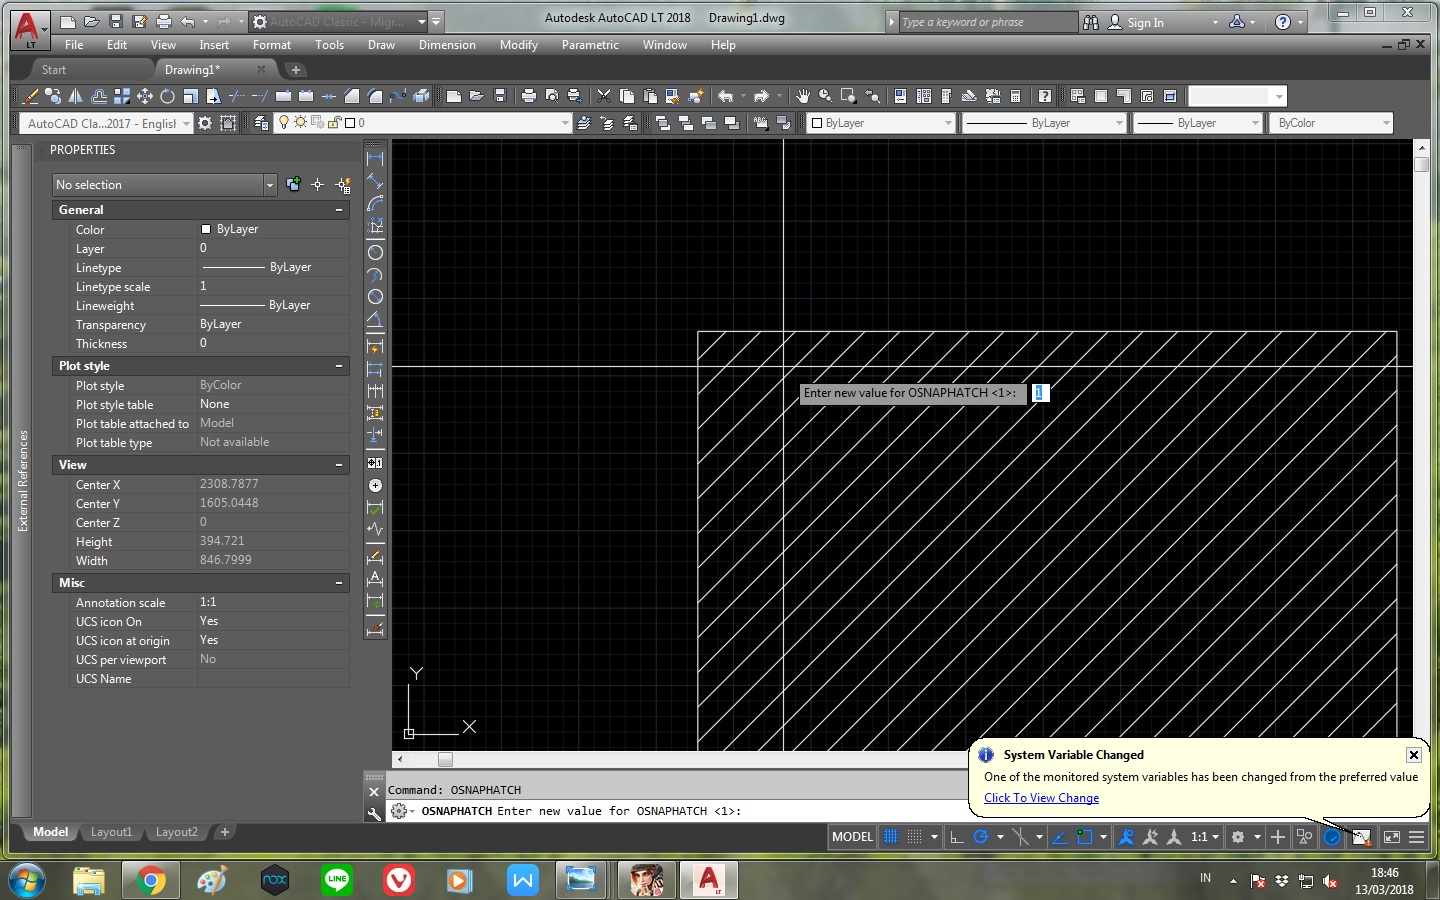Click the AutoCAD icon on the taskbar

(x=709, y=880)
